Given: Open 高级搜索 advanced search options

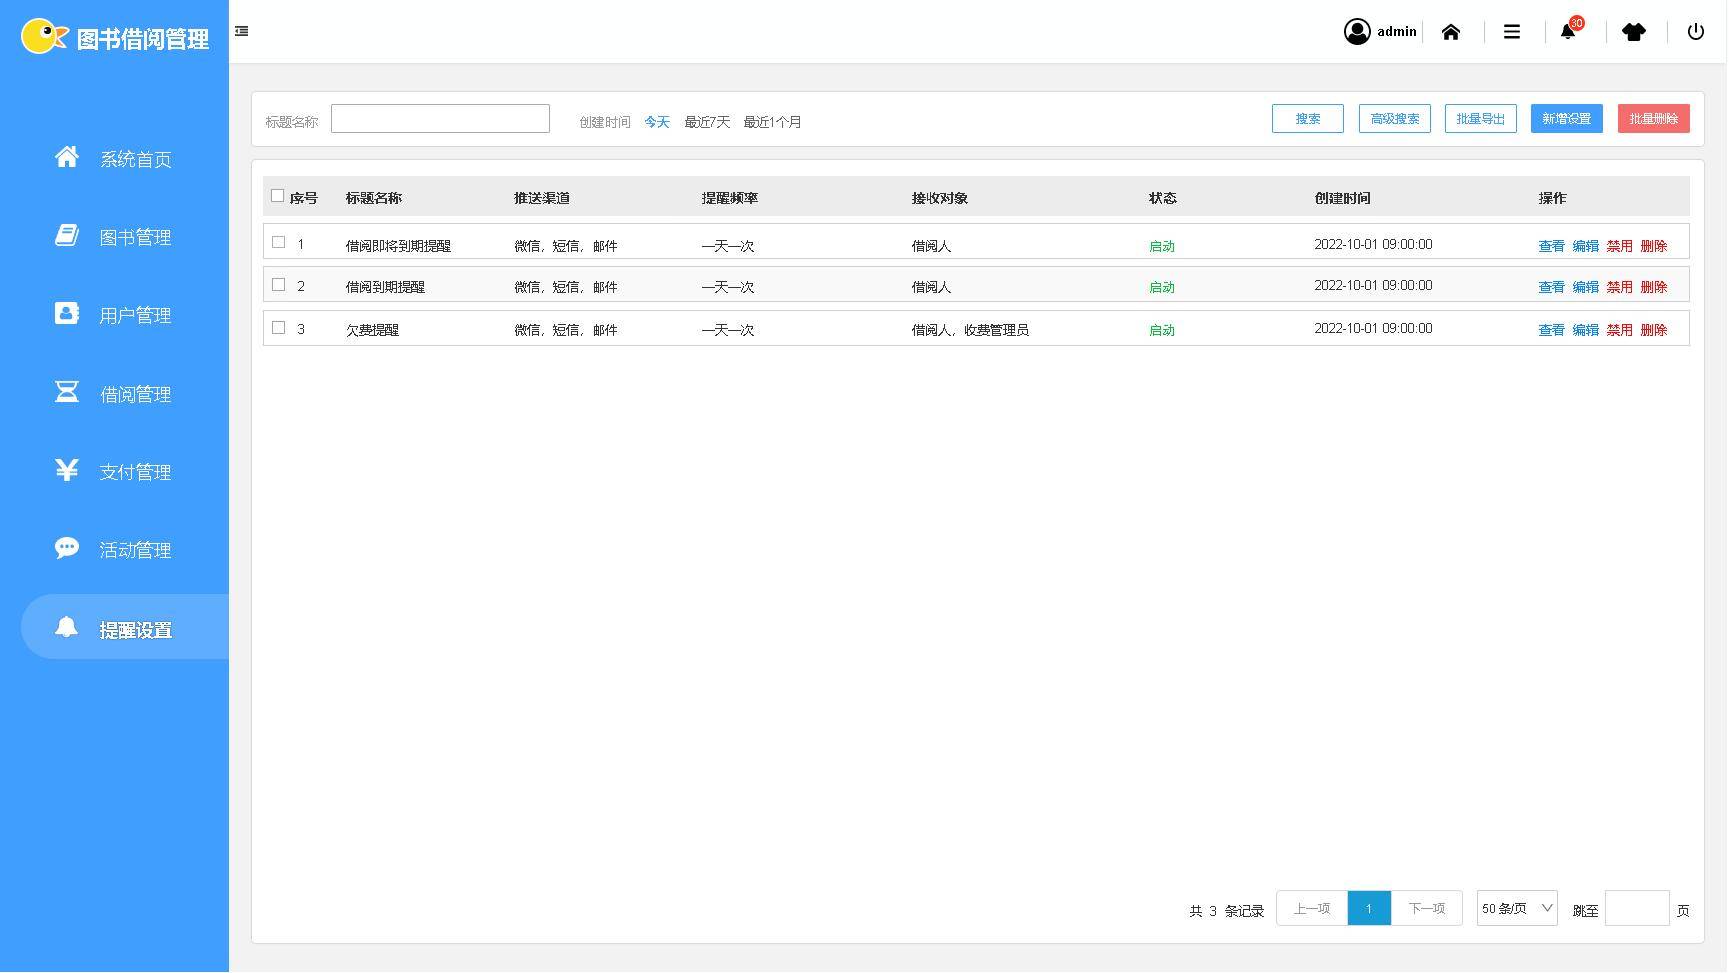Looking at the screenshot, I should [x=1394, y=119].
